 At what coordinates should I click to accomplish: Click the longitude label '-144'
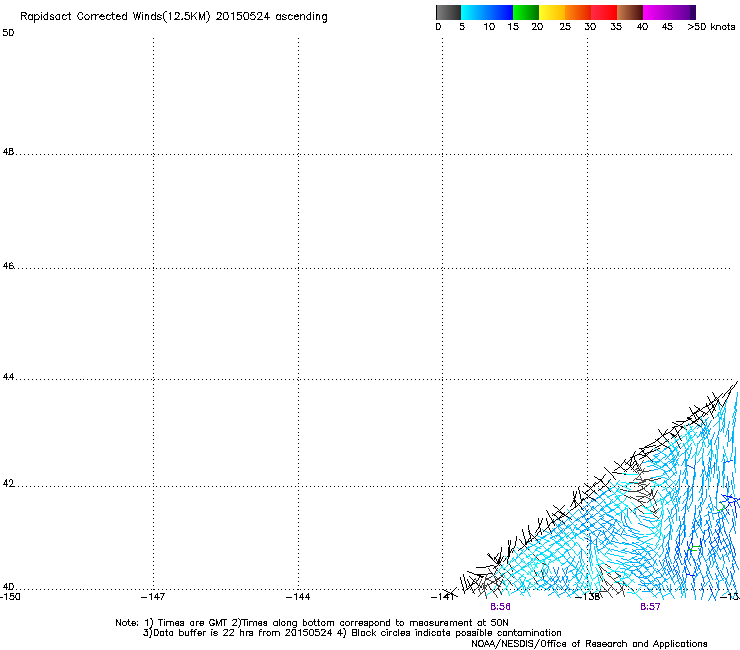point(298,596)
